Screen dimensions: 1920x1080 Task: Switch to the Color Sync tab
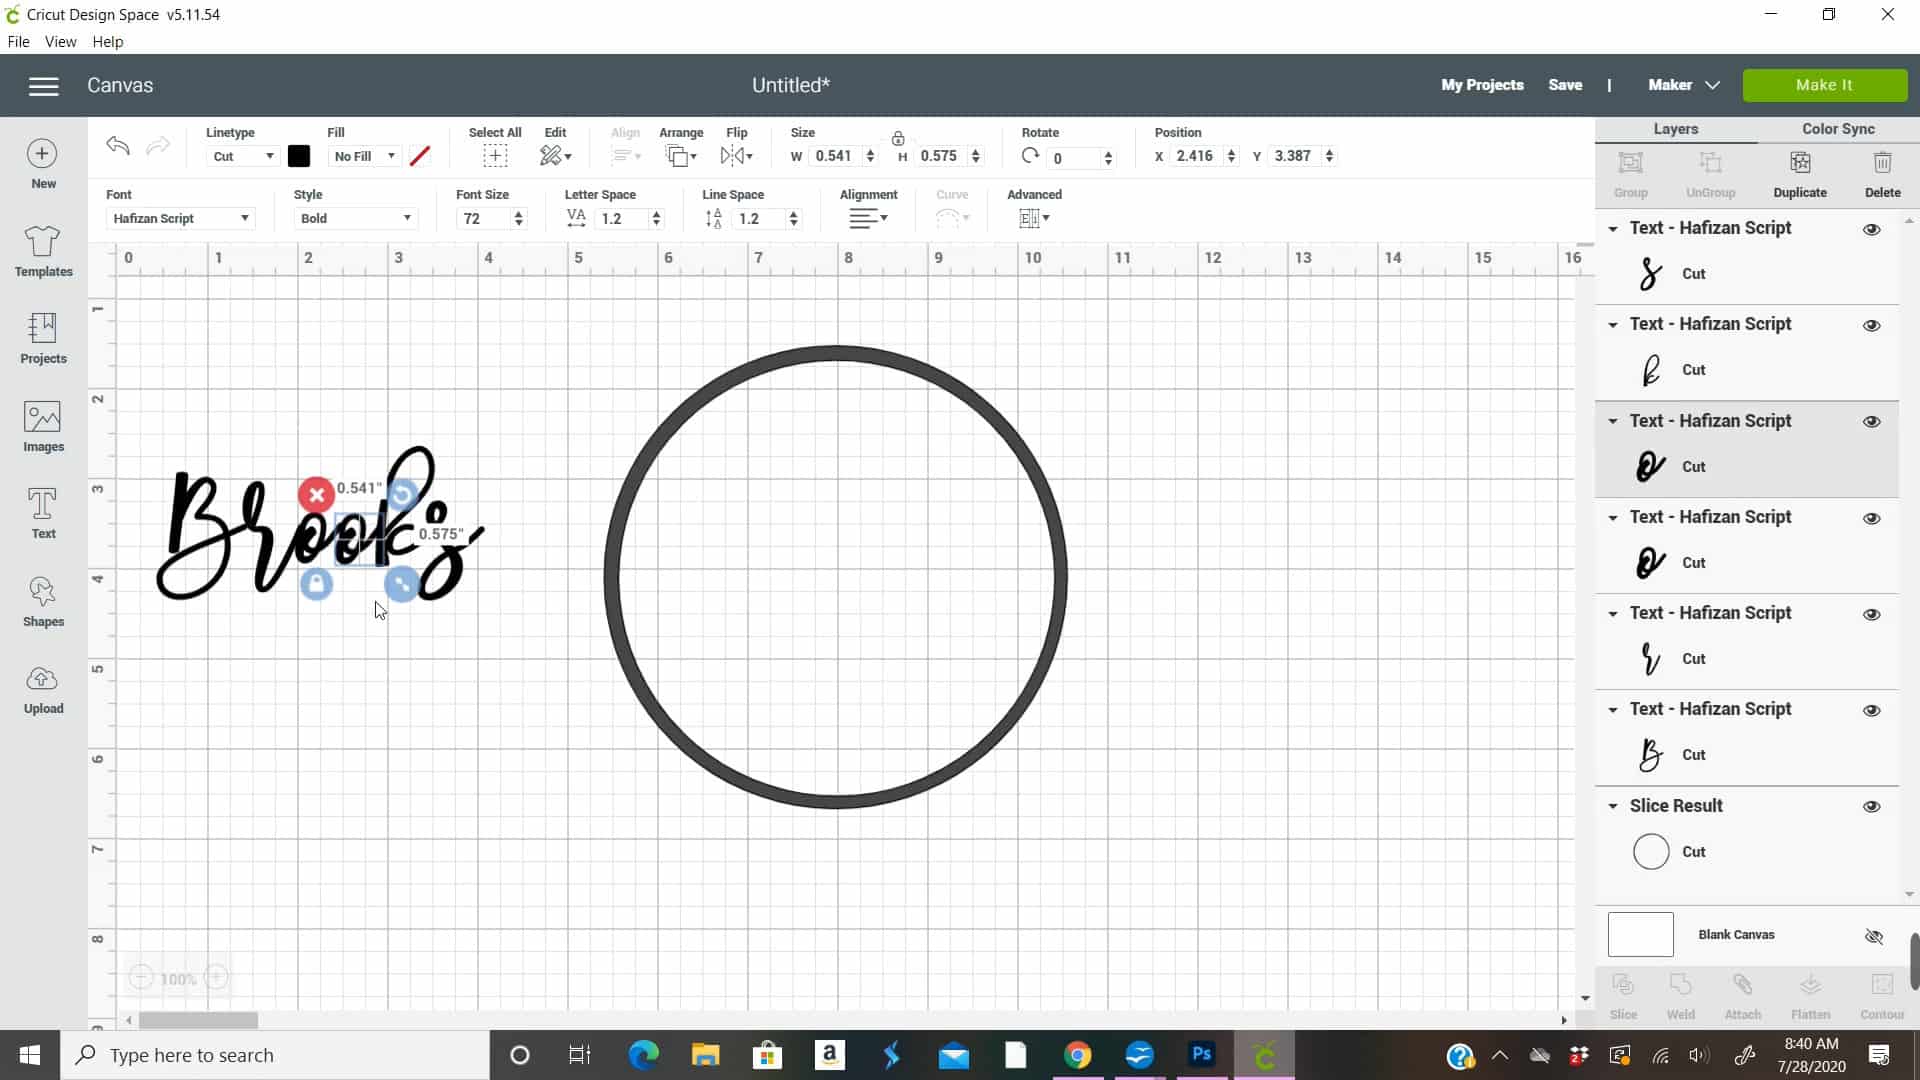click(1838, 129)
